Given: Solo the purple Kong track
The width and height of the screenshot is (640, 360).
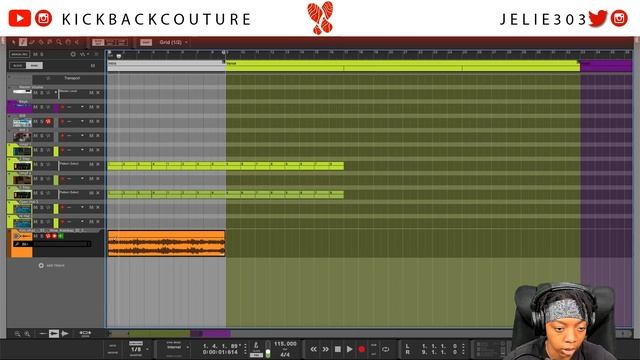Looking at the screenshot, I should 42,107.
